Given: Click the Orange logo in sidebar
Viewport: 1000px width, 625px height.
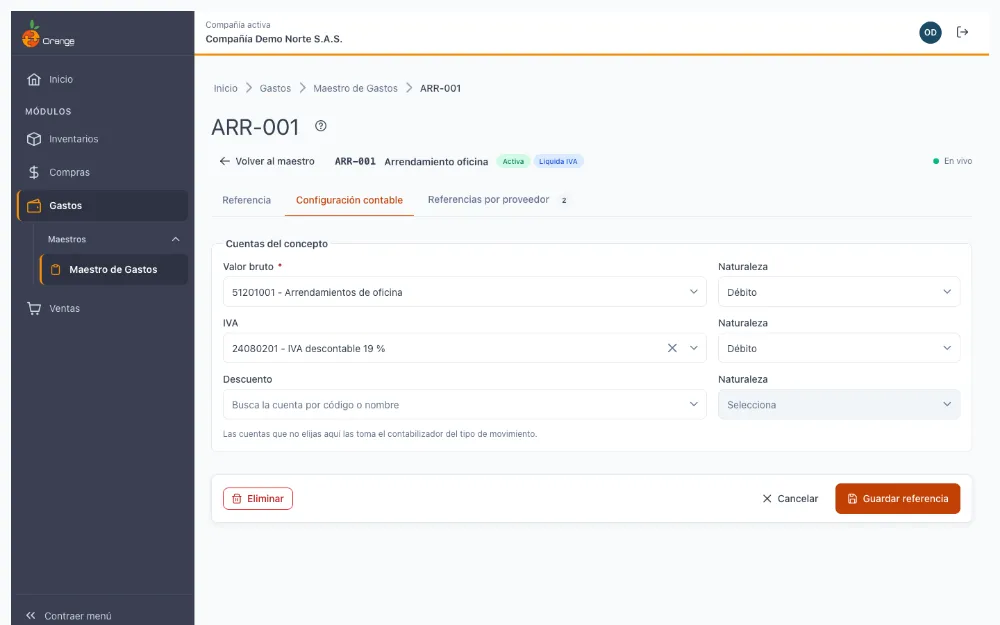Looking at the screenshot, I should [x=48, y=34].
